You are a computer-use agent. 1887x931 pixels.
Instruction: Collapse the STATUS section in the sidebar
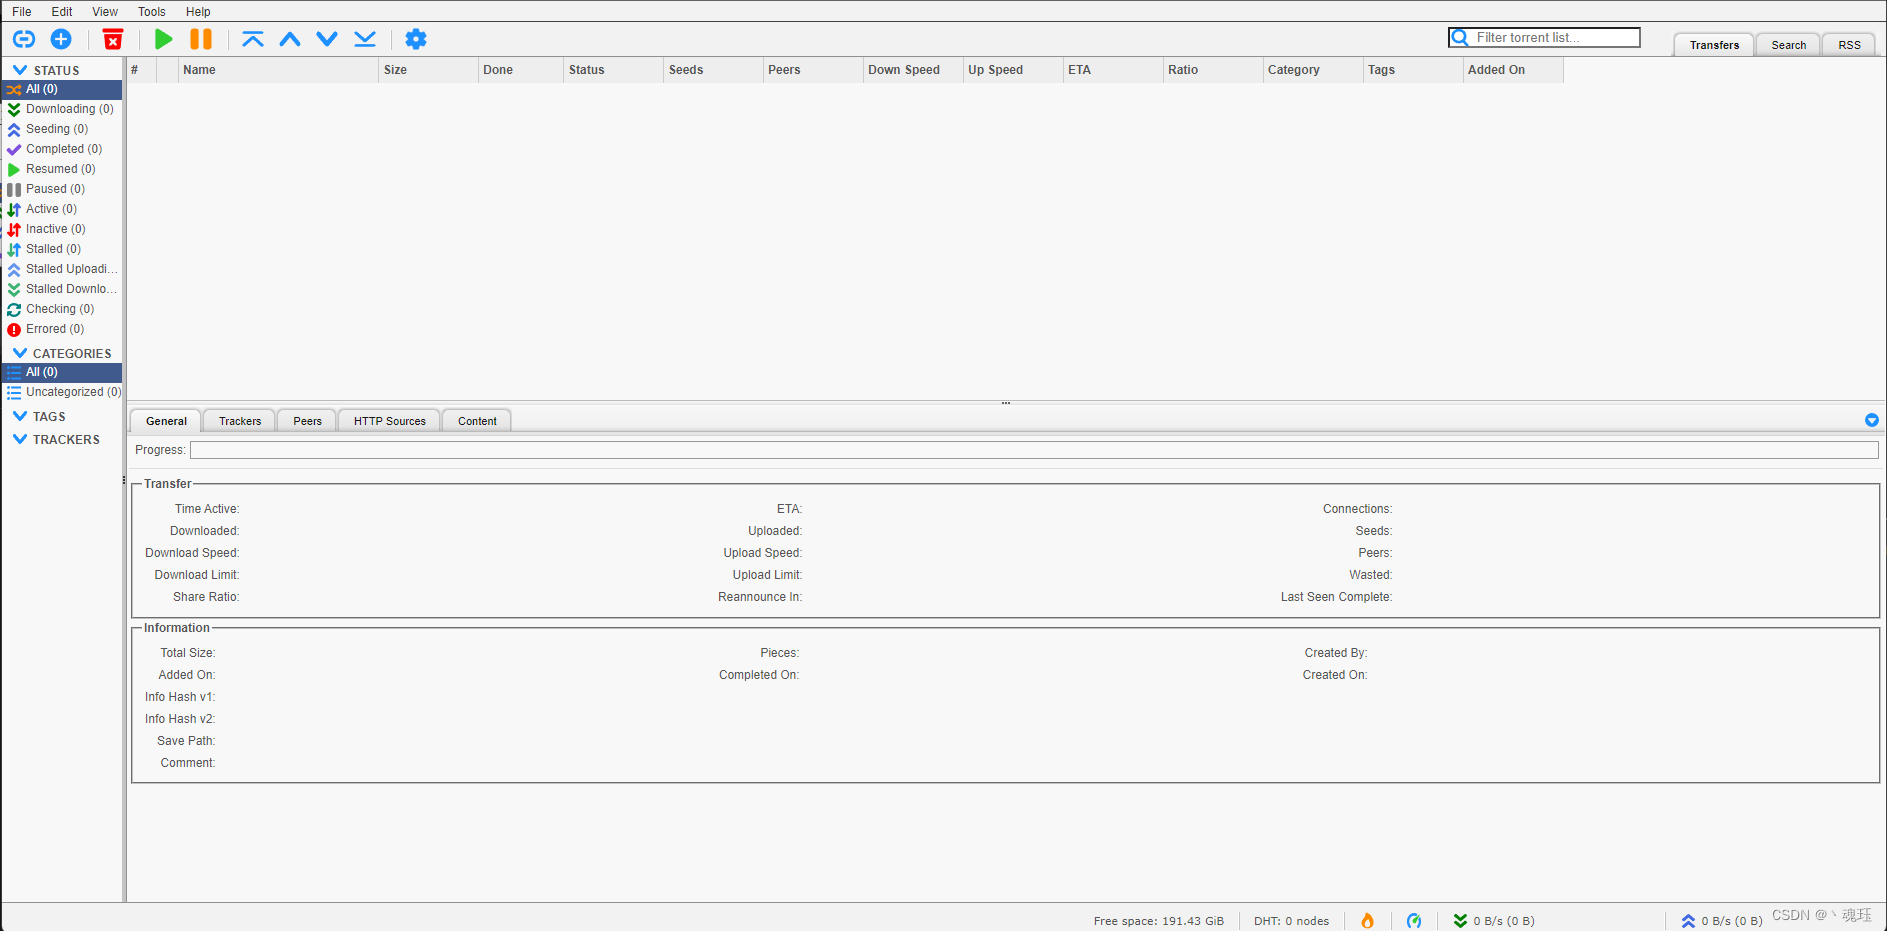[x=20, y=69]
